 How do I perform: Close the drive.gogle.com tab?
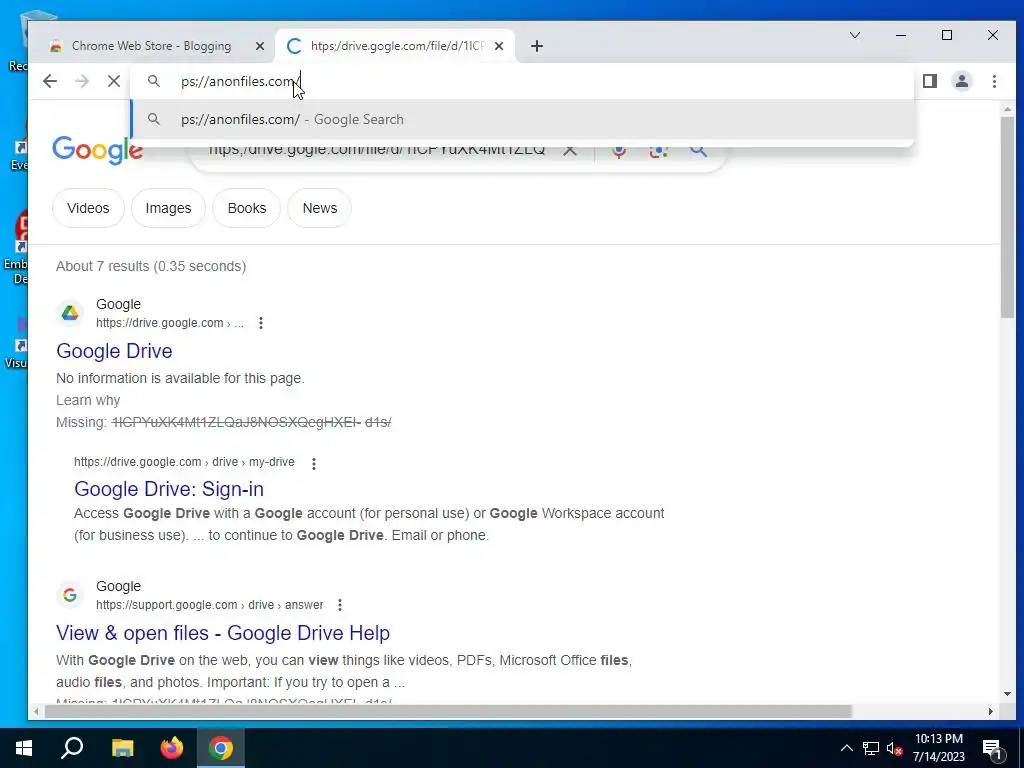pos(499,46)
